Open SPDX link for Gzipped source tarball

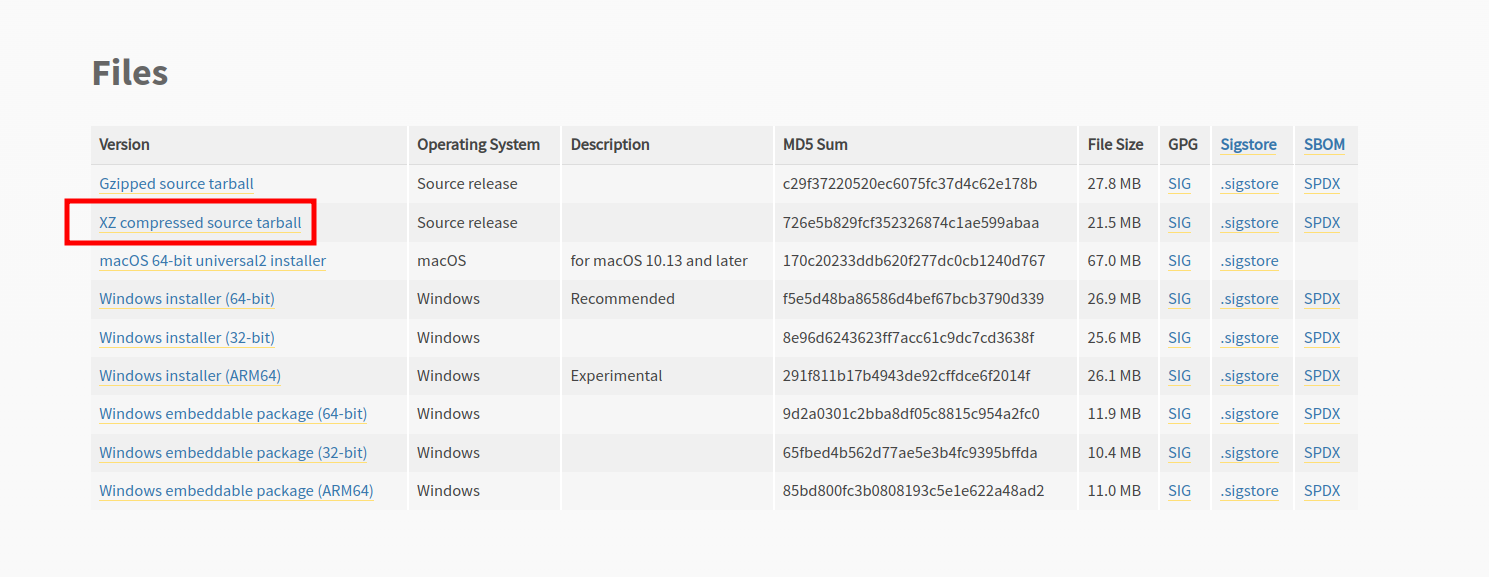pos(1322,184)
